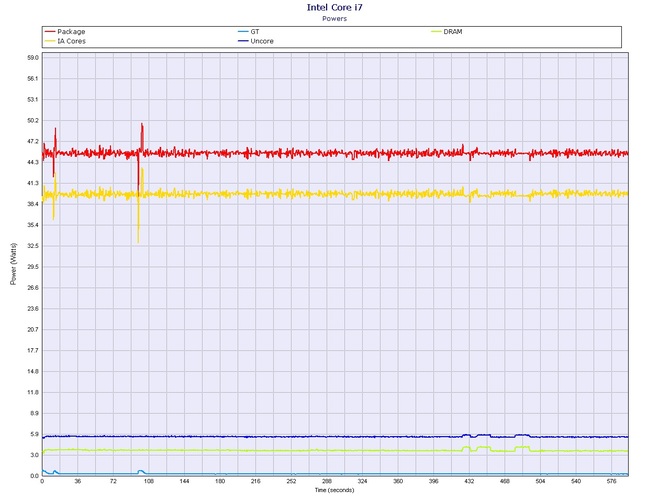Click the 0.0 y-axis label

pyautogui.click(x=34, y=476)
